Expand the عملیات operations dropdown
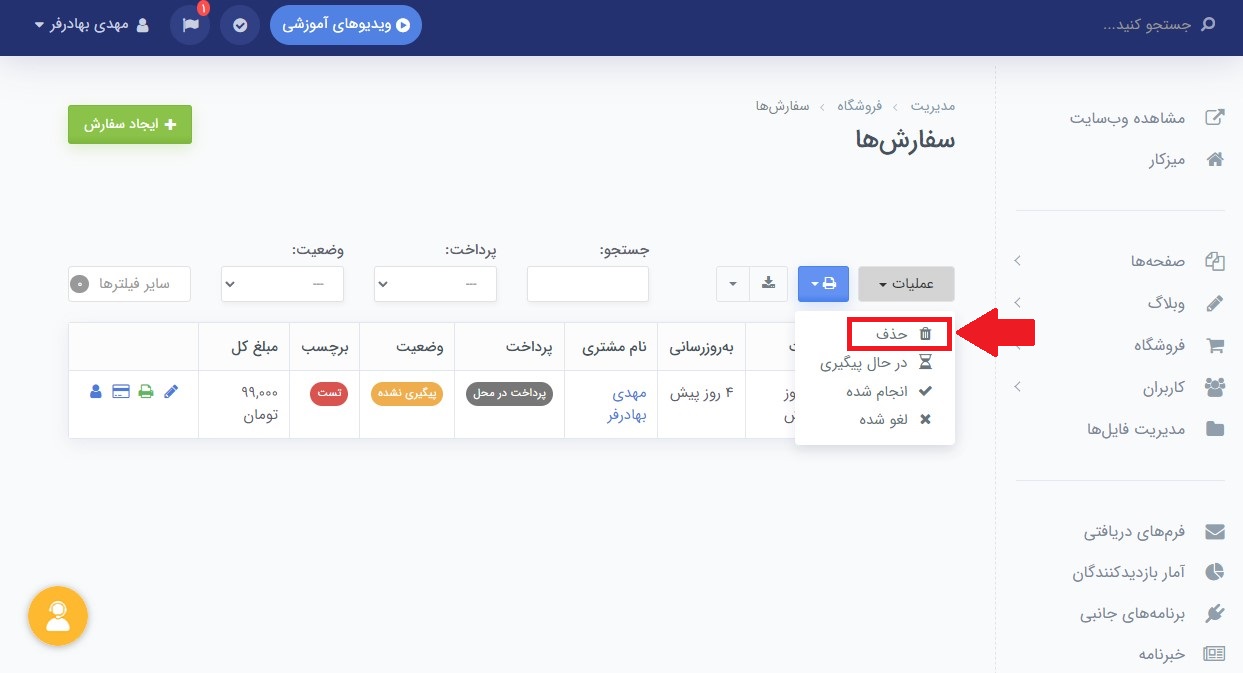The image size is (1243, 673). (x=906, y=284)
